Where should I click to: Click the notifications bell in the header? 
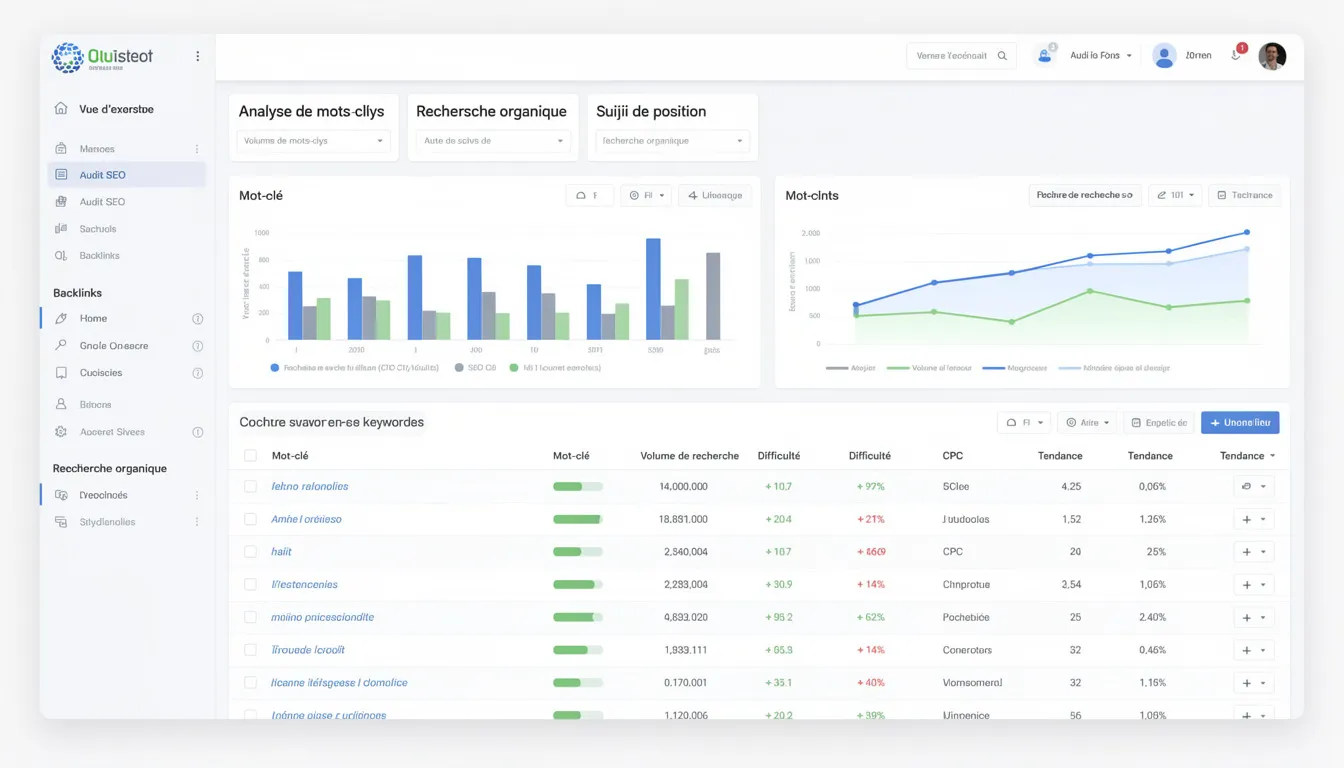click(1236, 56)
